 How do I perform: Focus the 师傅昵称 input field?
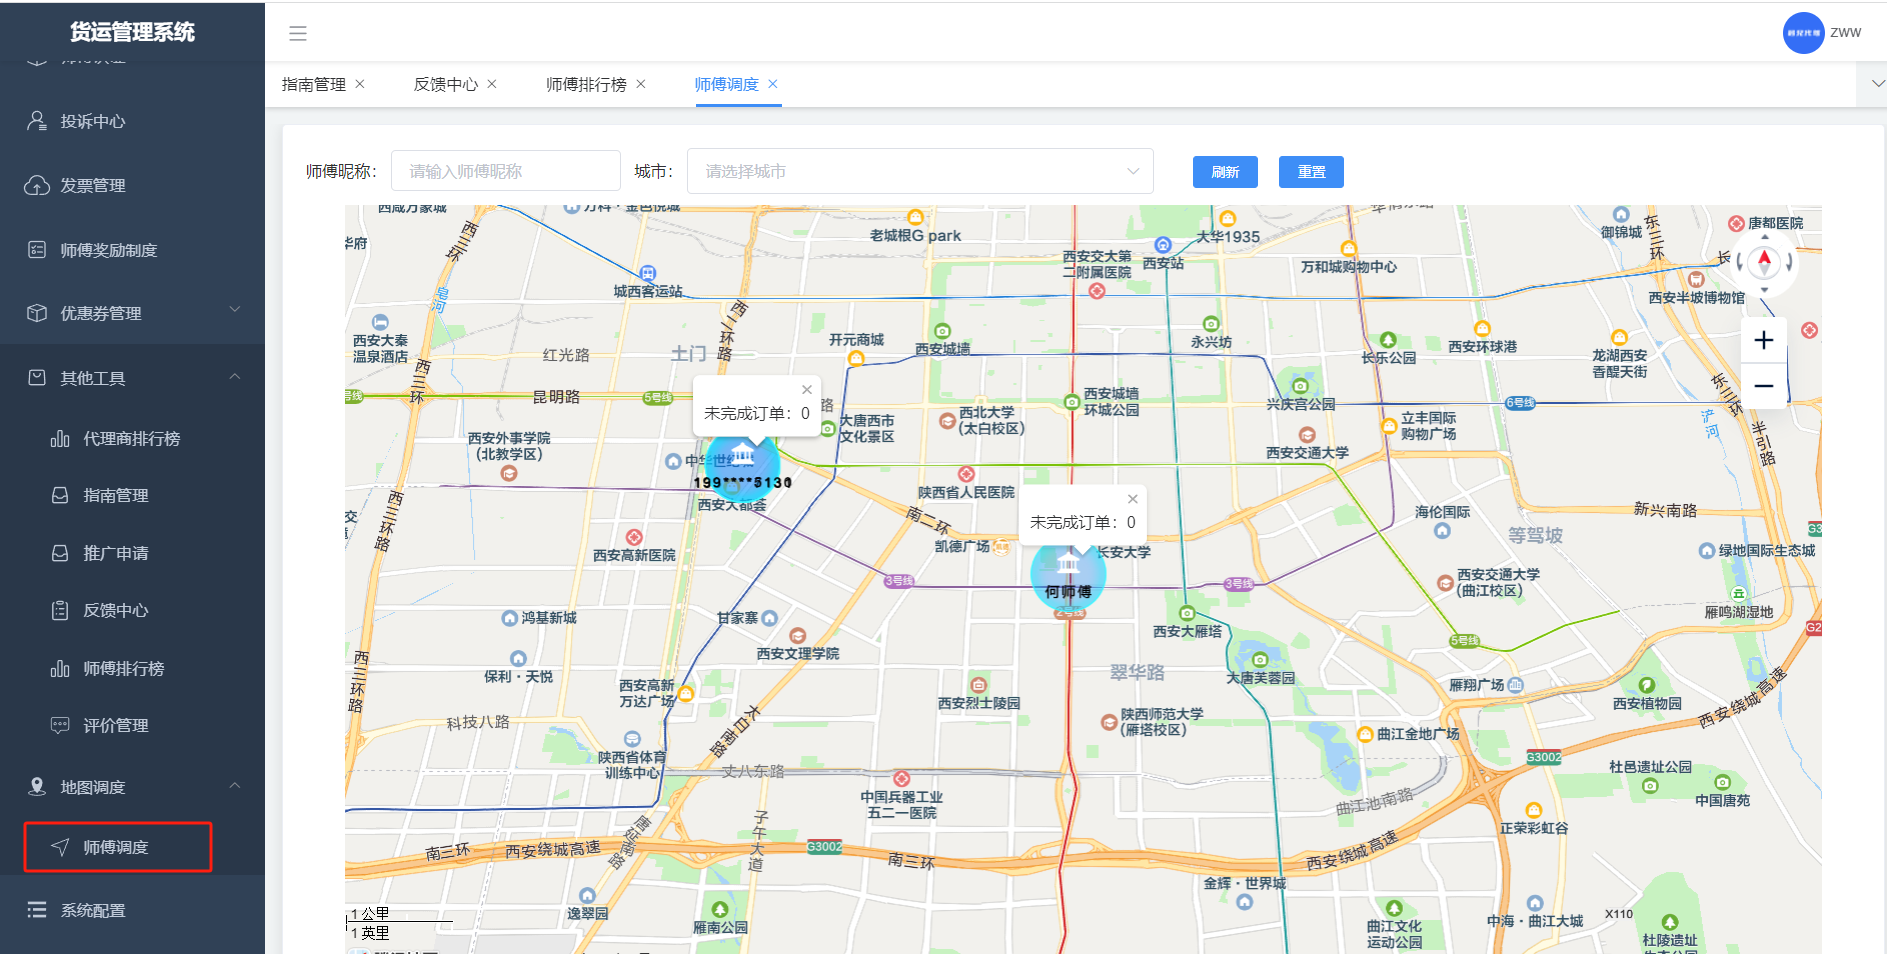click(505, 171)
